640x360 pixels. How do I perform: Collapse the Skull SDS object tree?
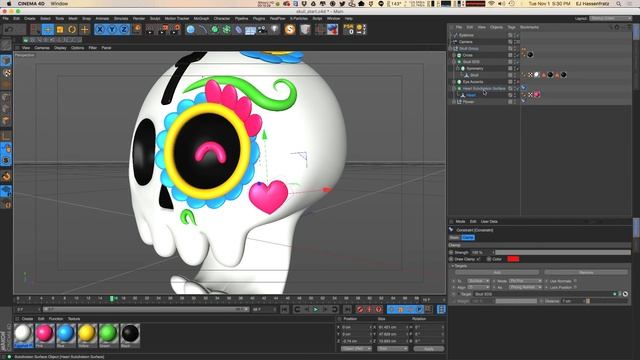[453, 62]
